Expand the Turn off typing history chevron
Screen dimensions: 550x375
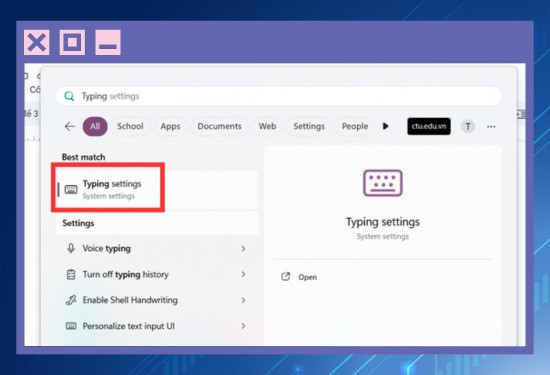(x=243, y=274)
